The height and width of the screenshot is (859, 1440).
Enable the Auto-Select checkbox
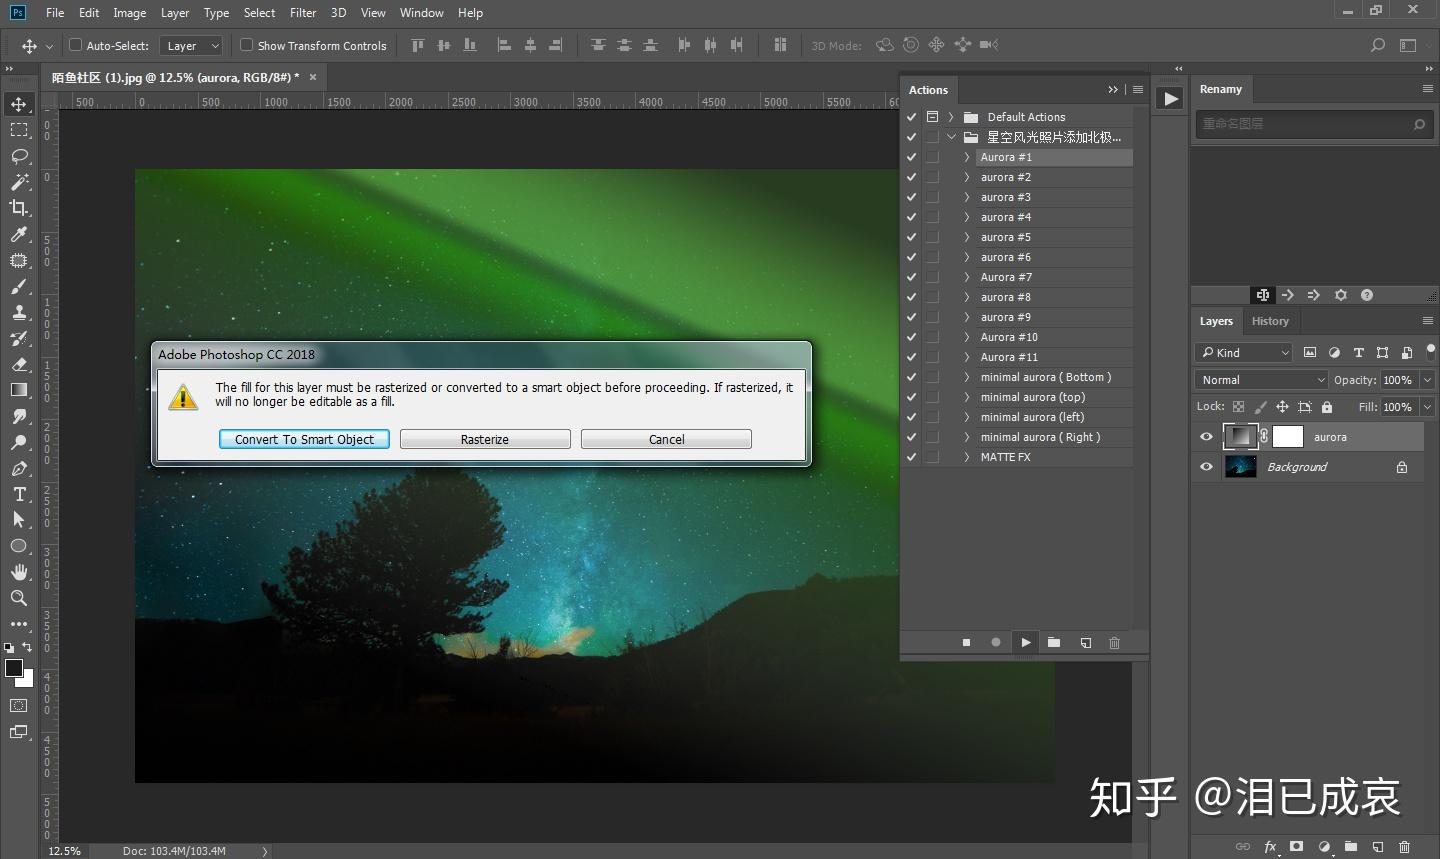tap(75, 45)
